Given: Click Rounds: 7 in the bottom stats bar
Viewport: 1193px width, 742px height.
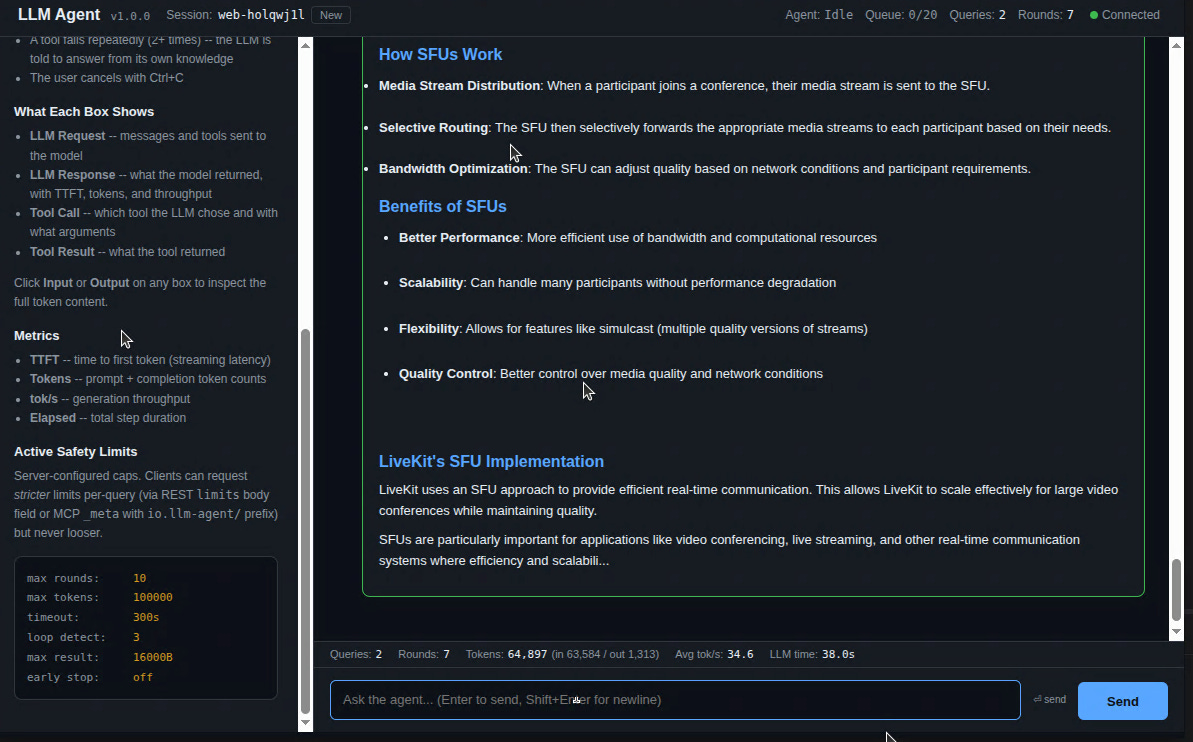Looking at the screenshot, I should 424,654.
